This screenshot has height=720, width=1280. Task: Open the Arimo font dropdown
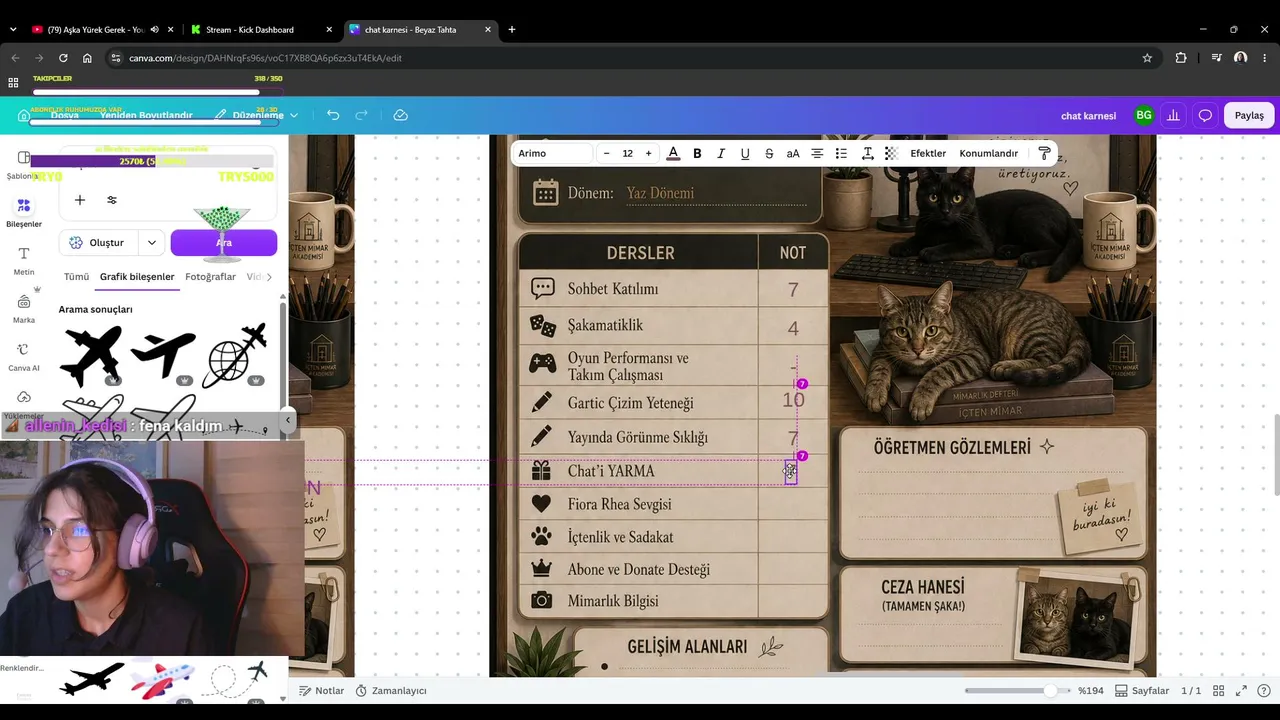pos(554,153)
